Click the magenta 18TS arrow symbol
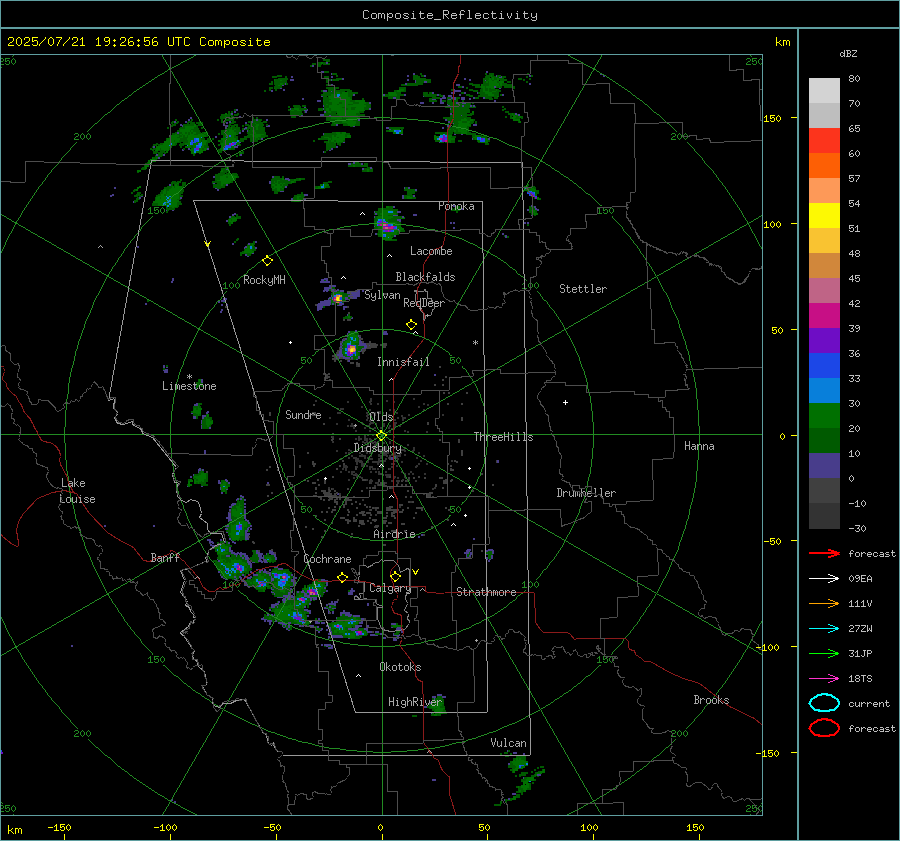Image resolution: width=900 pixels, height=841 pixels. (x=824, y=679)
